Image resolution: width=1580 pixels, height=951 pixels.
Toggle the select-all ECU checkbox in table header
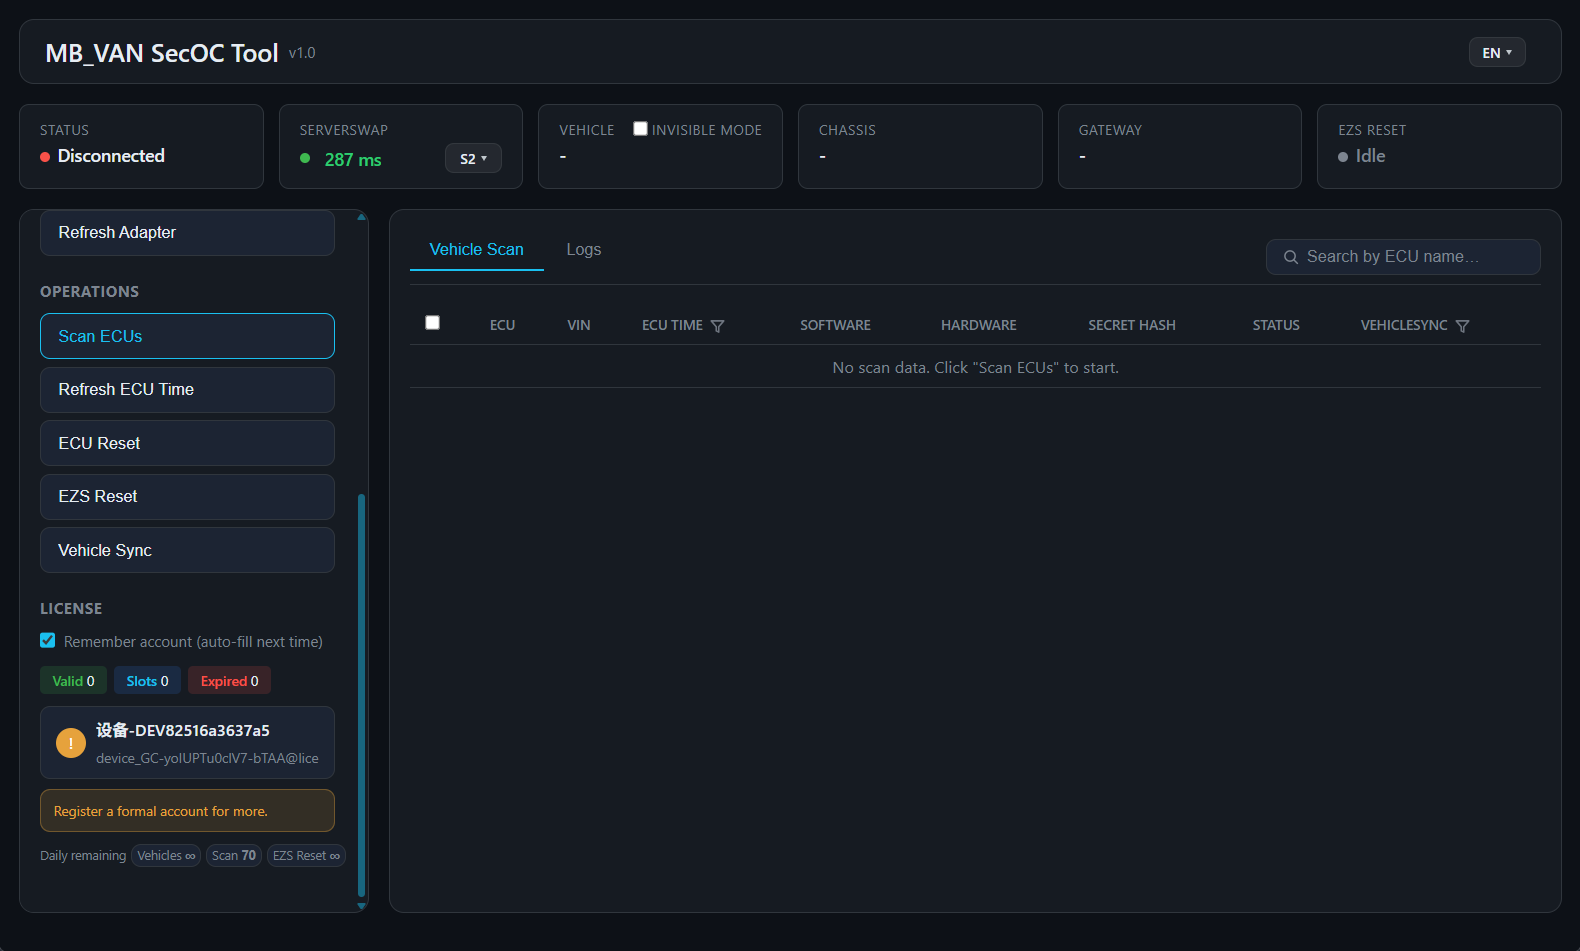(x=432, y=322)
